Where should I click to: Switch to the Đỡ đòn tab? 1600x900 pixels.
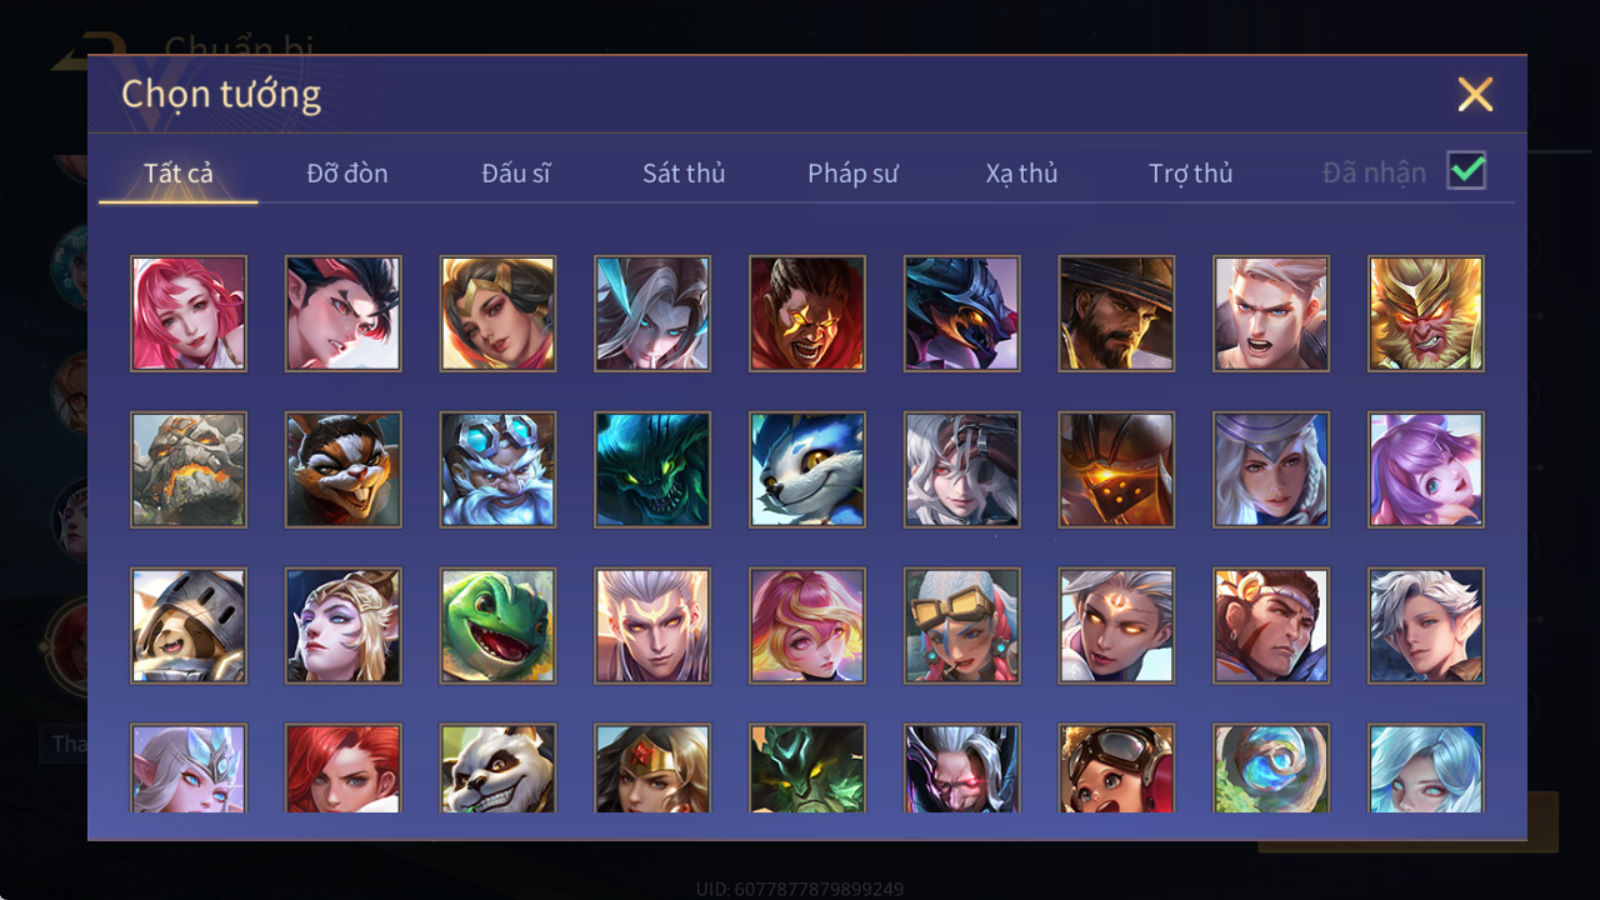pyautogui.click(x=347, y=173)
